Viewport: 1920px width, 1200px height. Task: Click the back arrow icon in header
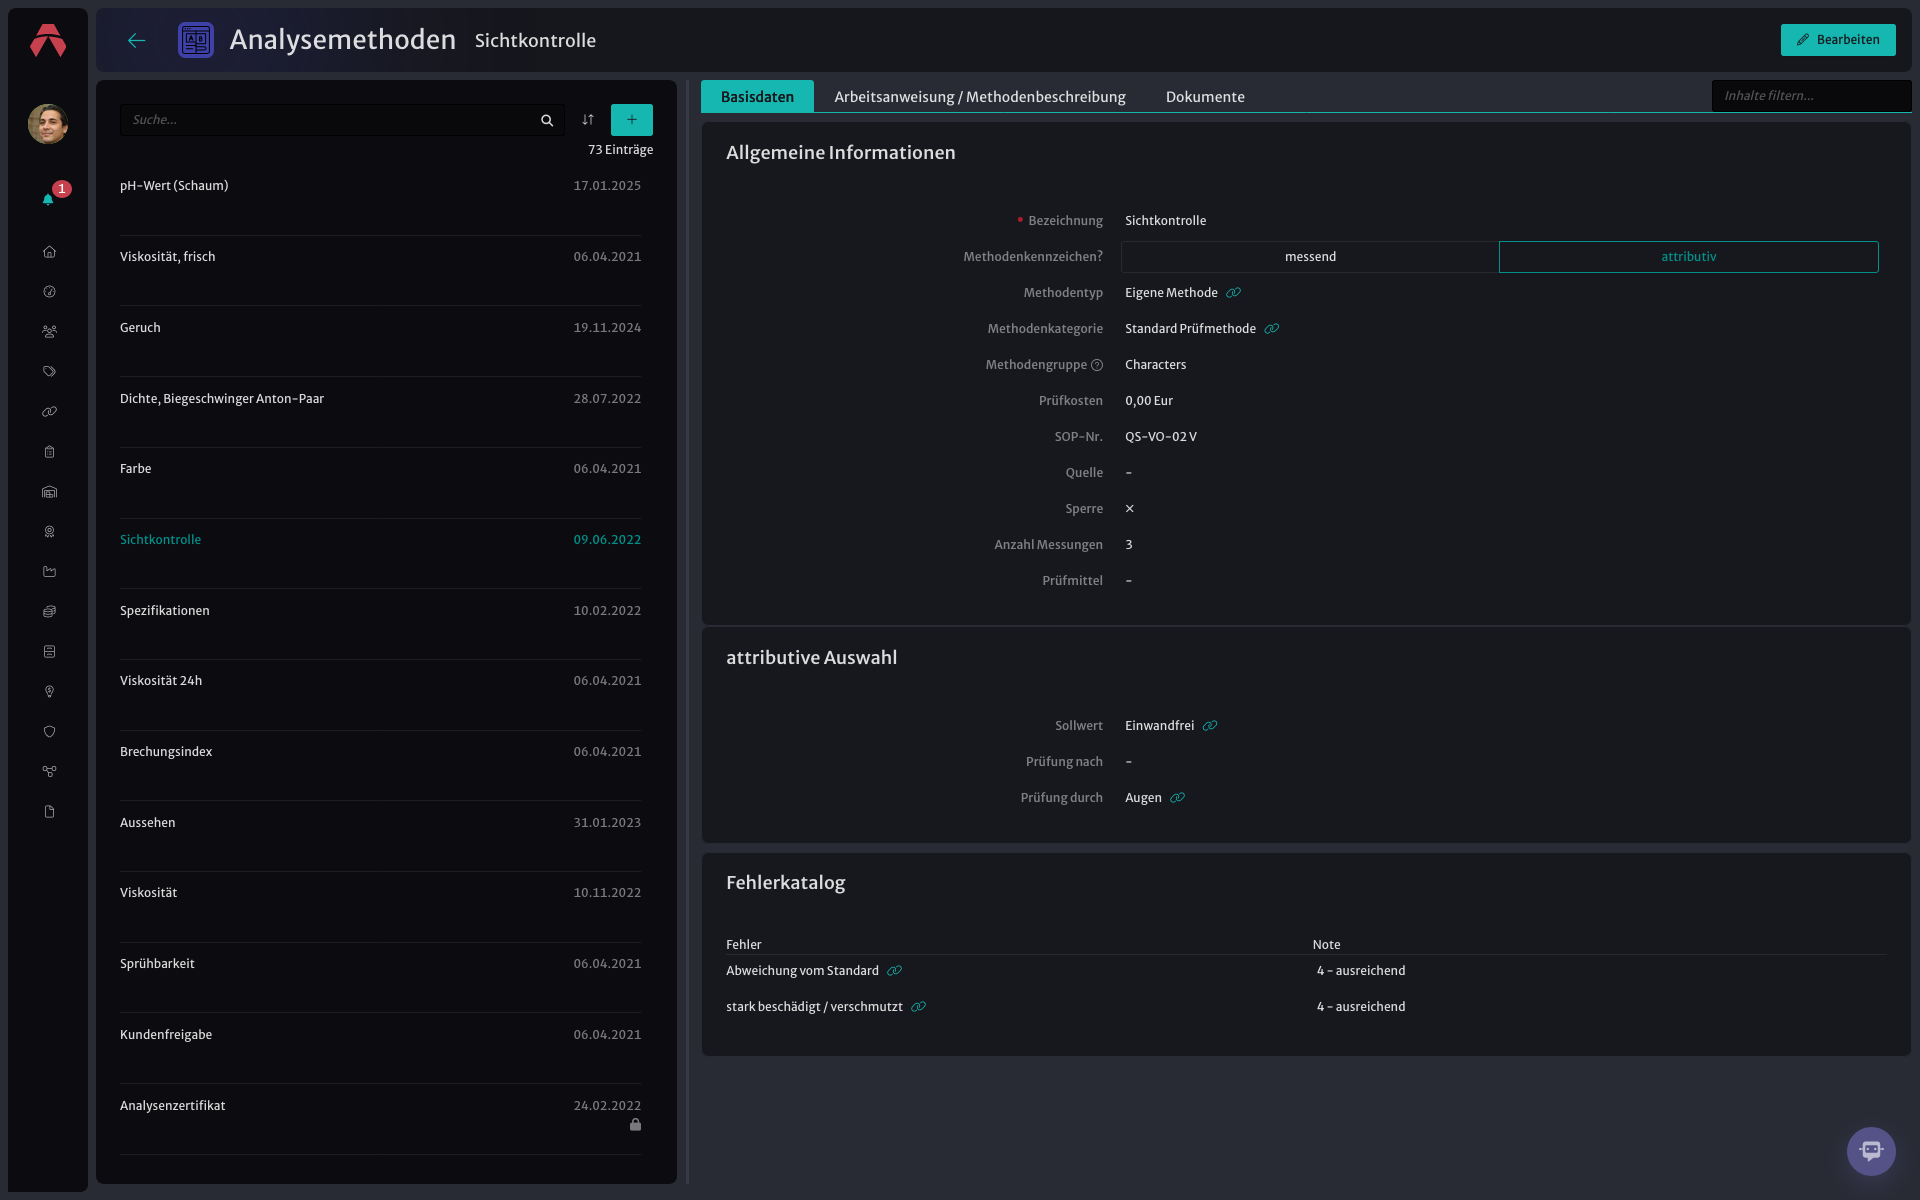137,40
